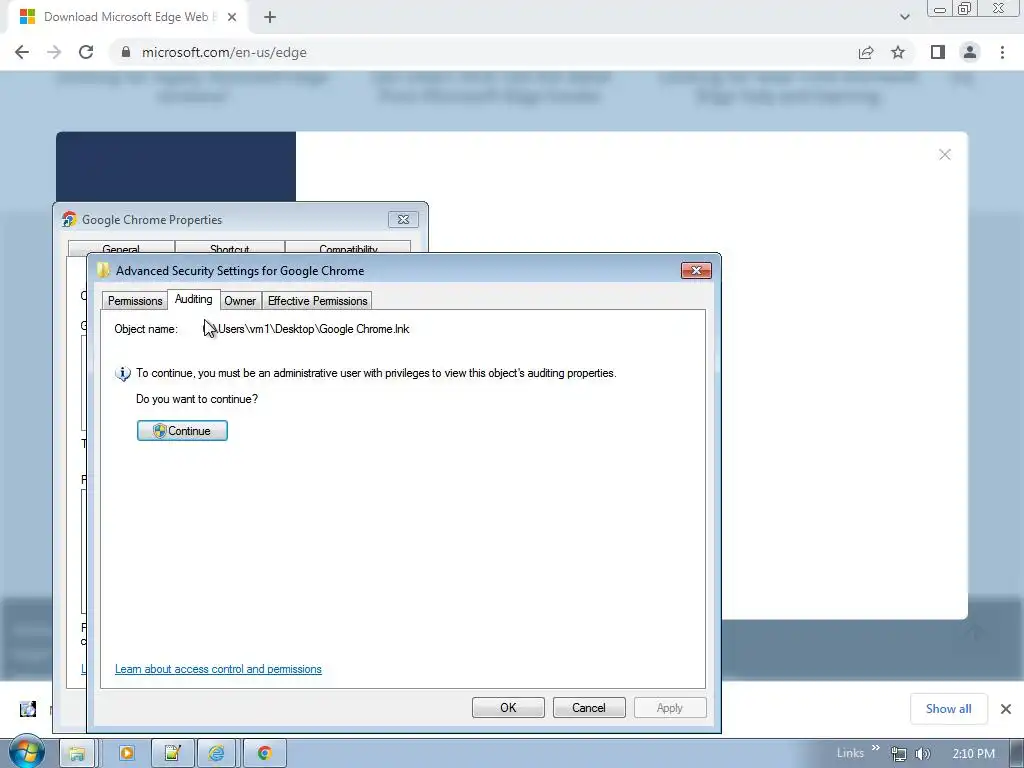Open a new browser tab
This screenshot has height=768, width=1024.
(x=270, y=17)
